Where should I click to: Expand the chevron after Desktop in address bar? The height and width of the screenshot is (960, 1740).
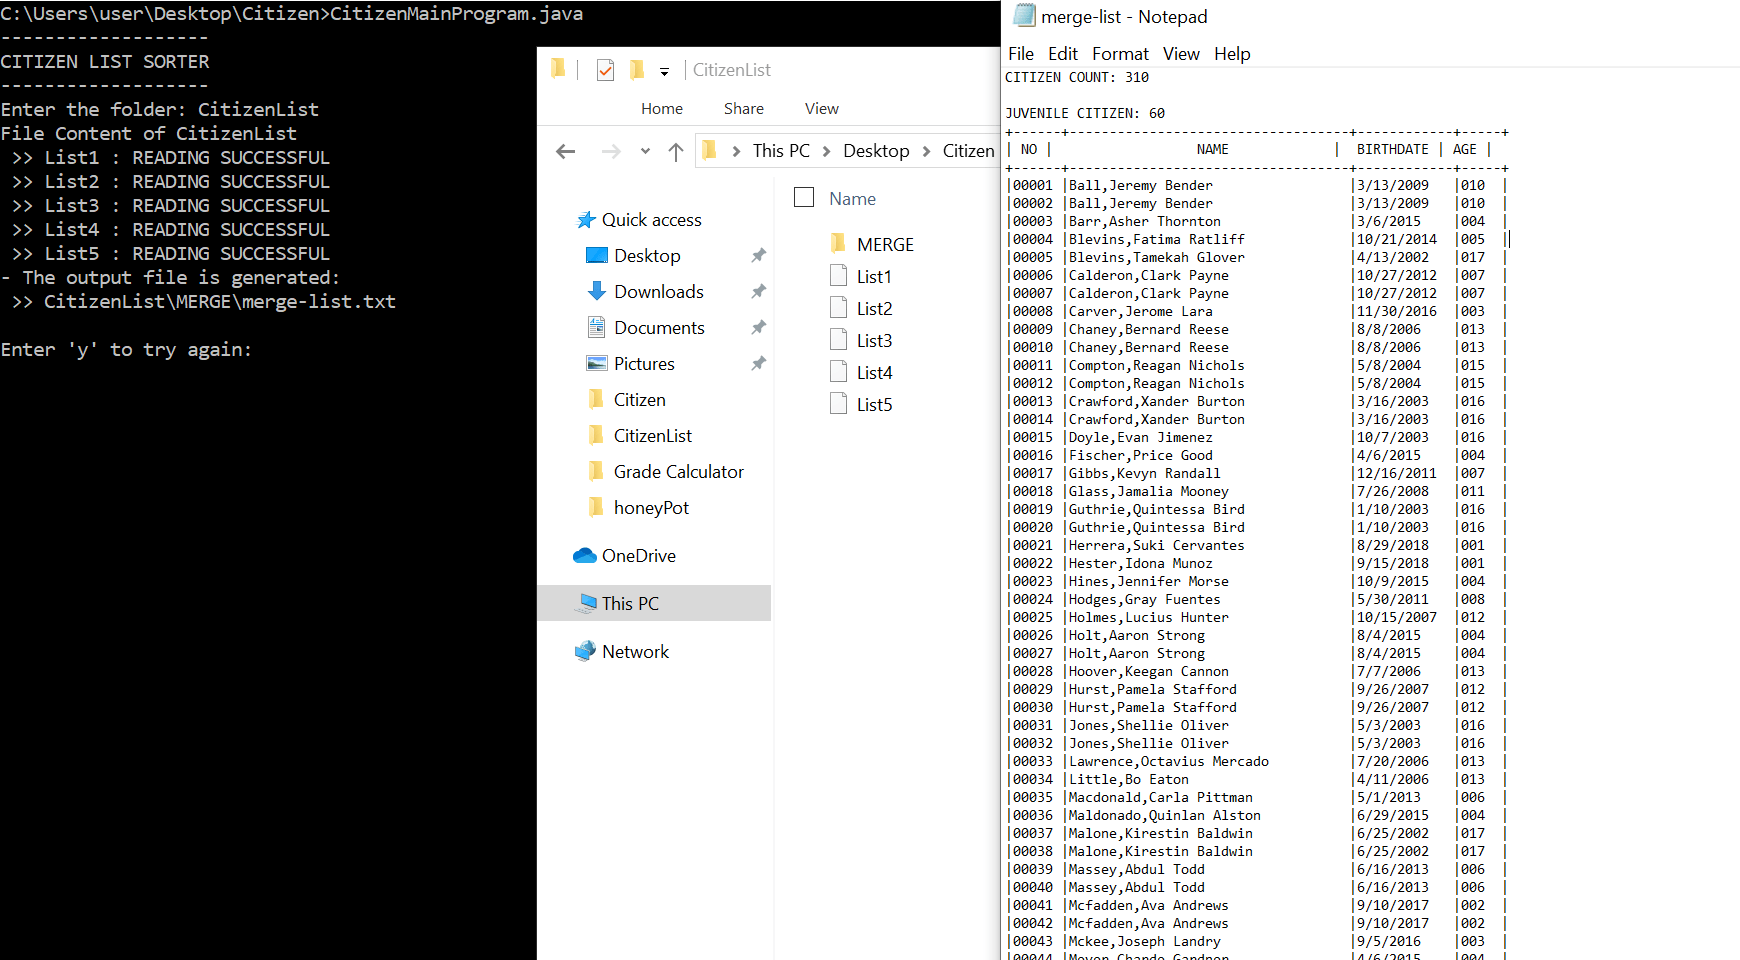click(x=926, y=151)
